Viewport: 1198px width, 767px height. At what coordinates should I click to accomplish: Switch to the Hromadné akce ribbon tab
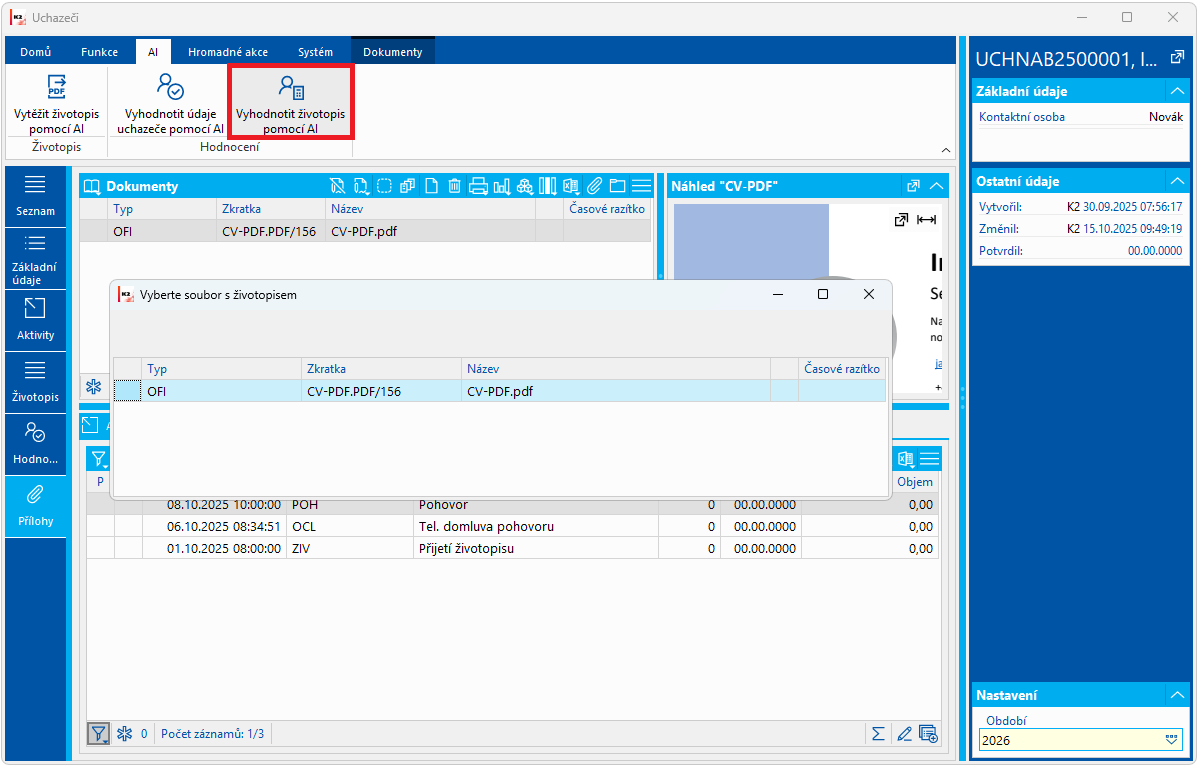tap(228, 52)
